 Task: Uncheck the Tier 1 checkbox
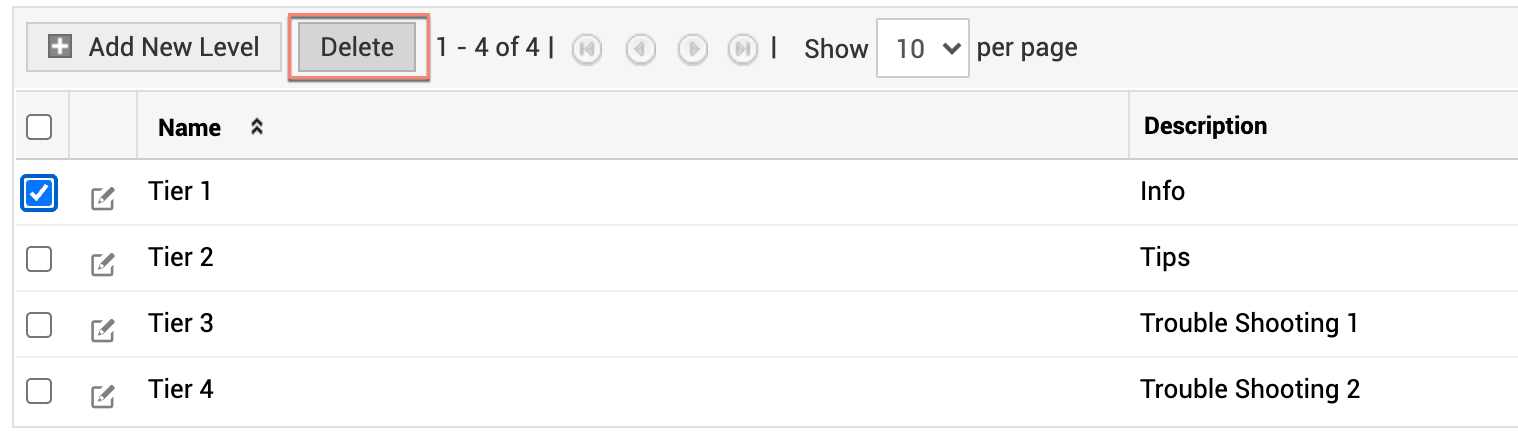(39, 193)
